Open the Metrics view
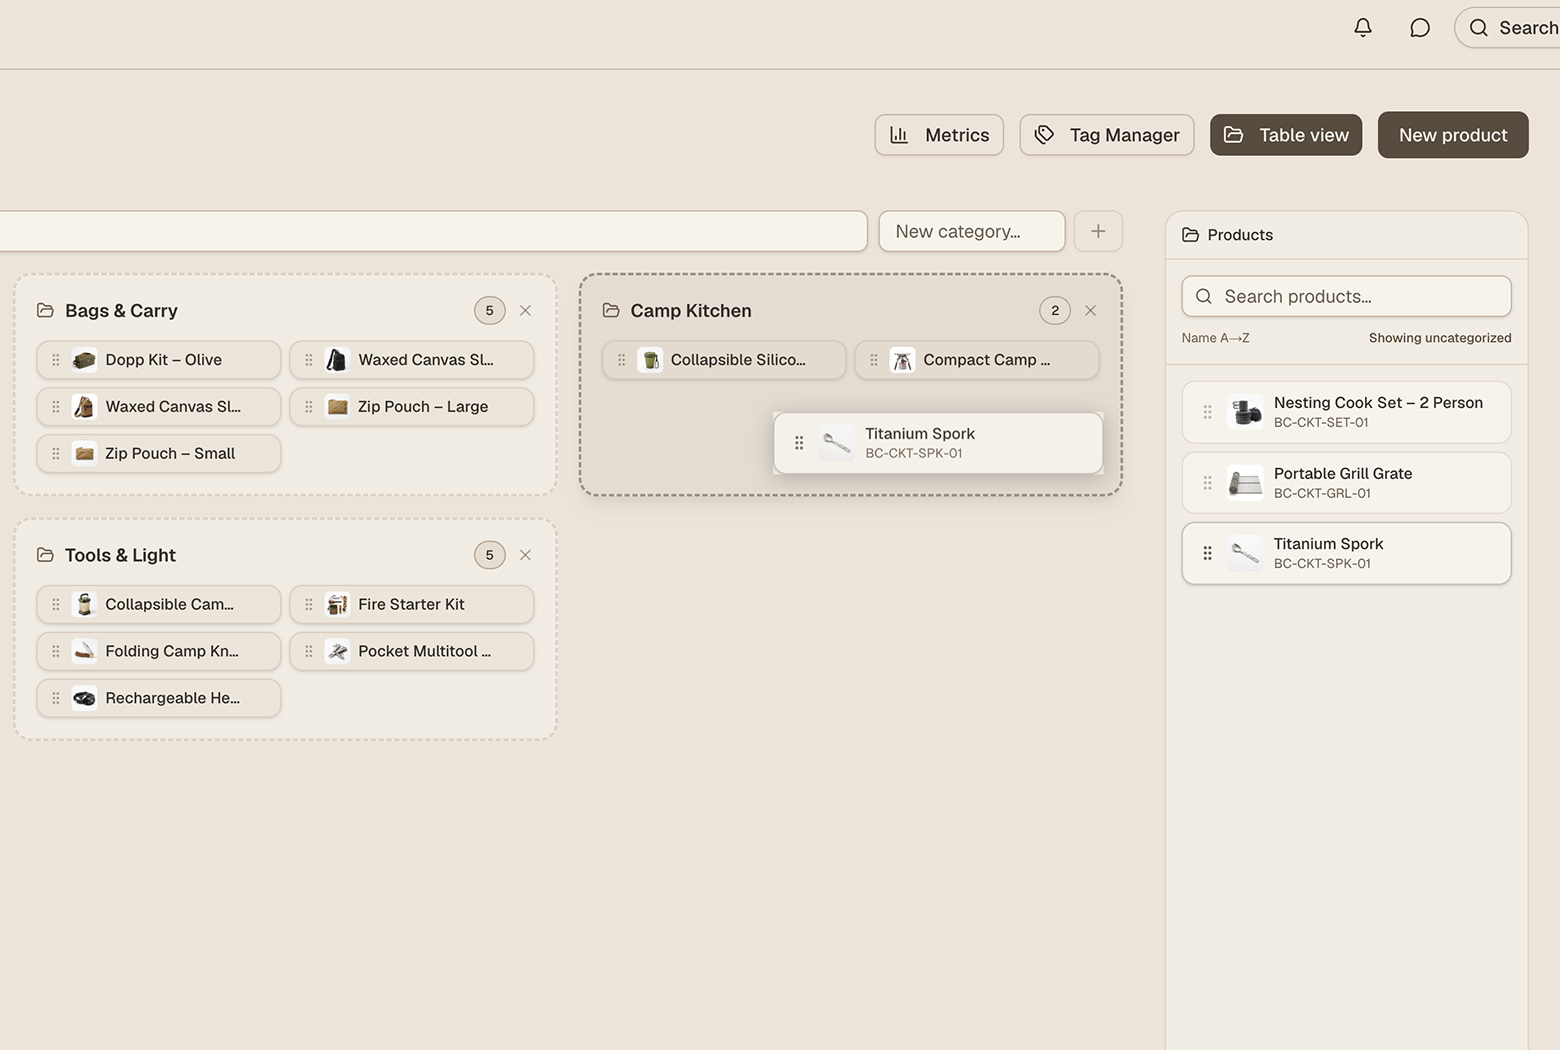This screenshot has height=1050, width=1560. click(x=939, y=135)
